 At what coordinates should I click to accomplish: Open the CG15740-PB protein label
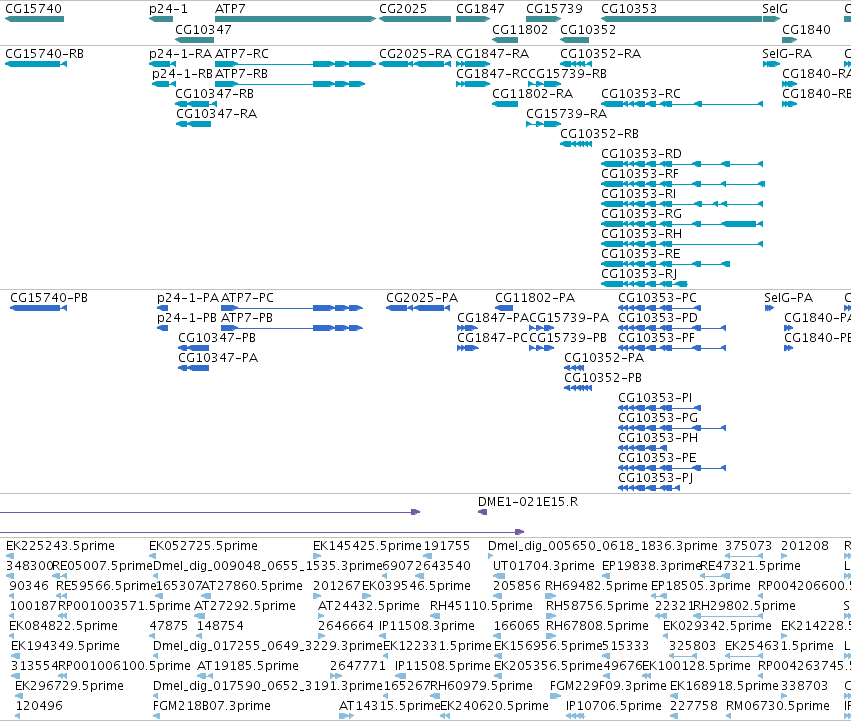49,298
